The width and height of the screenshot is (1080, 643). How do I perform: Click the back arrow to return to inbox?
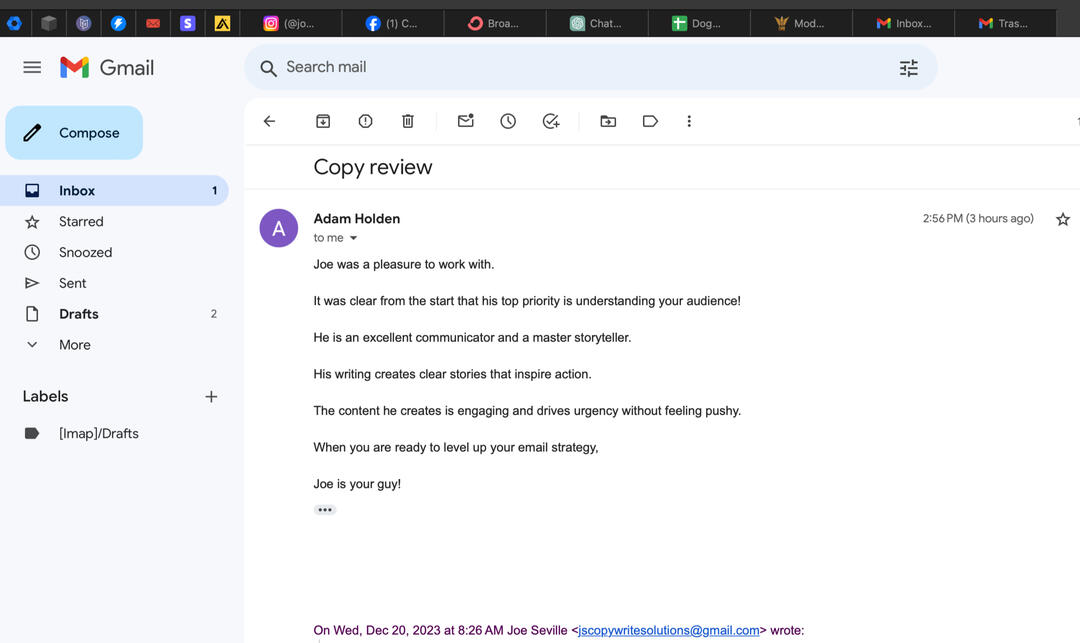coord(269,121)
